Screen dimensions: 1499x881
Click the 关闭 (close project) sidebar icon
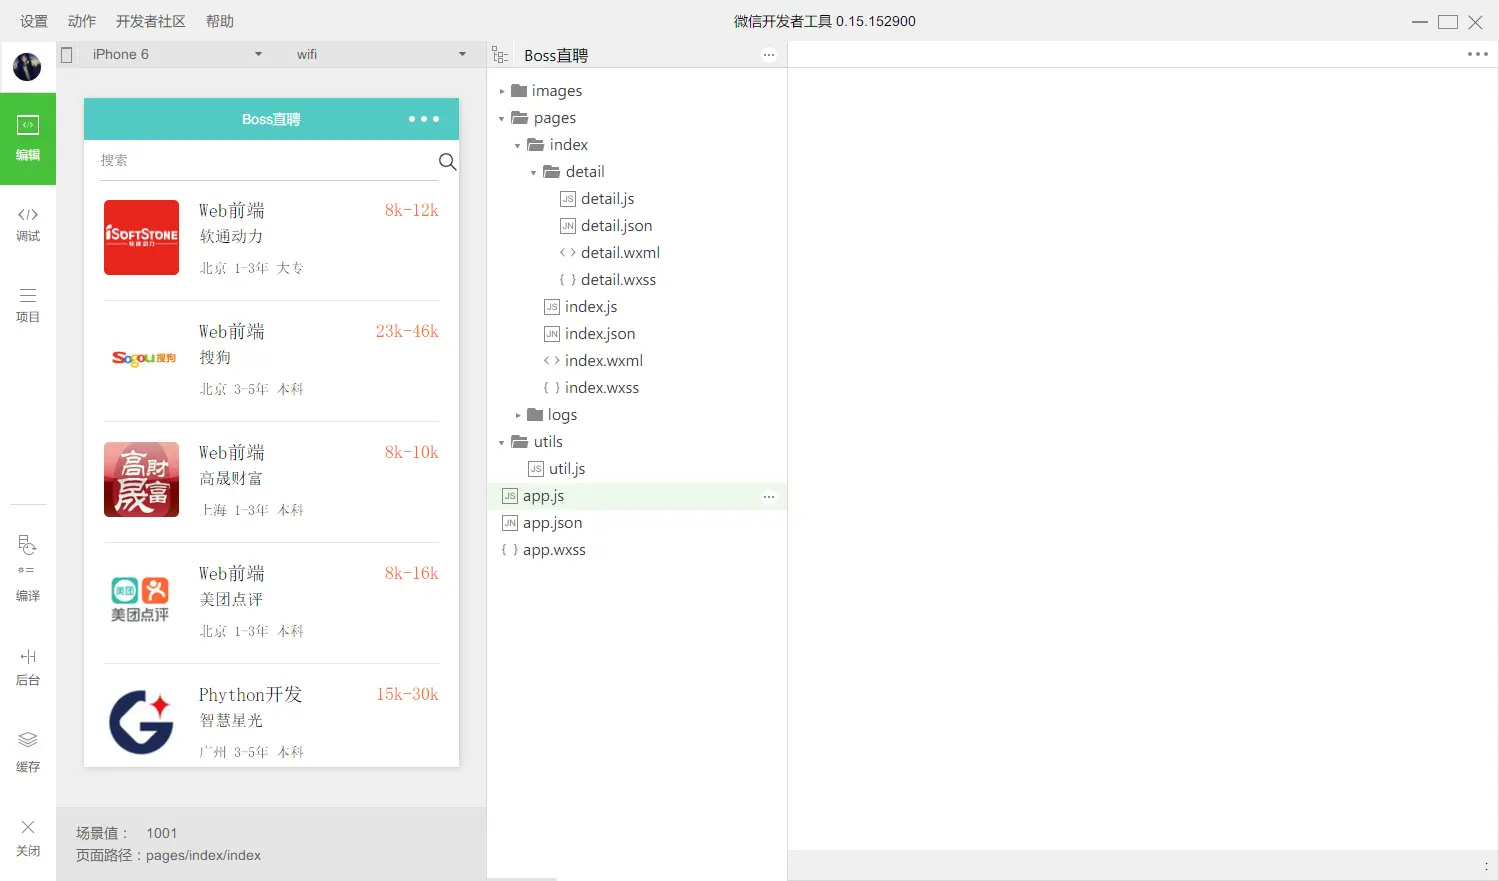(28, 838)
